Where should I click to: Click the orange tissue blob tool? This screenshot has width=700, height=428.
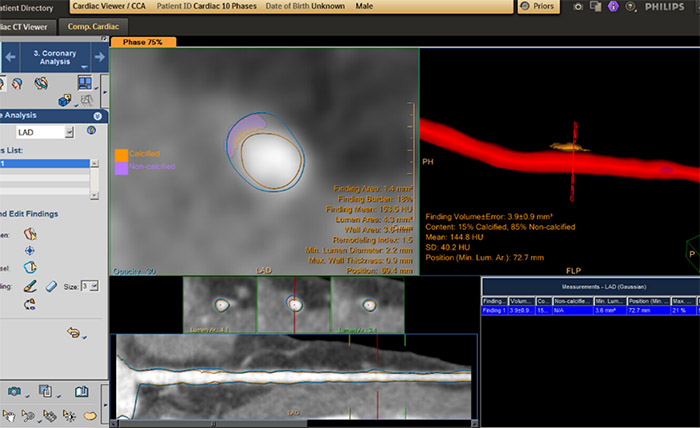point(90,416)
